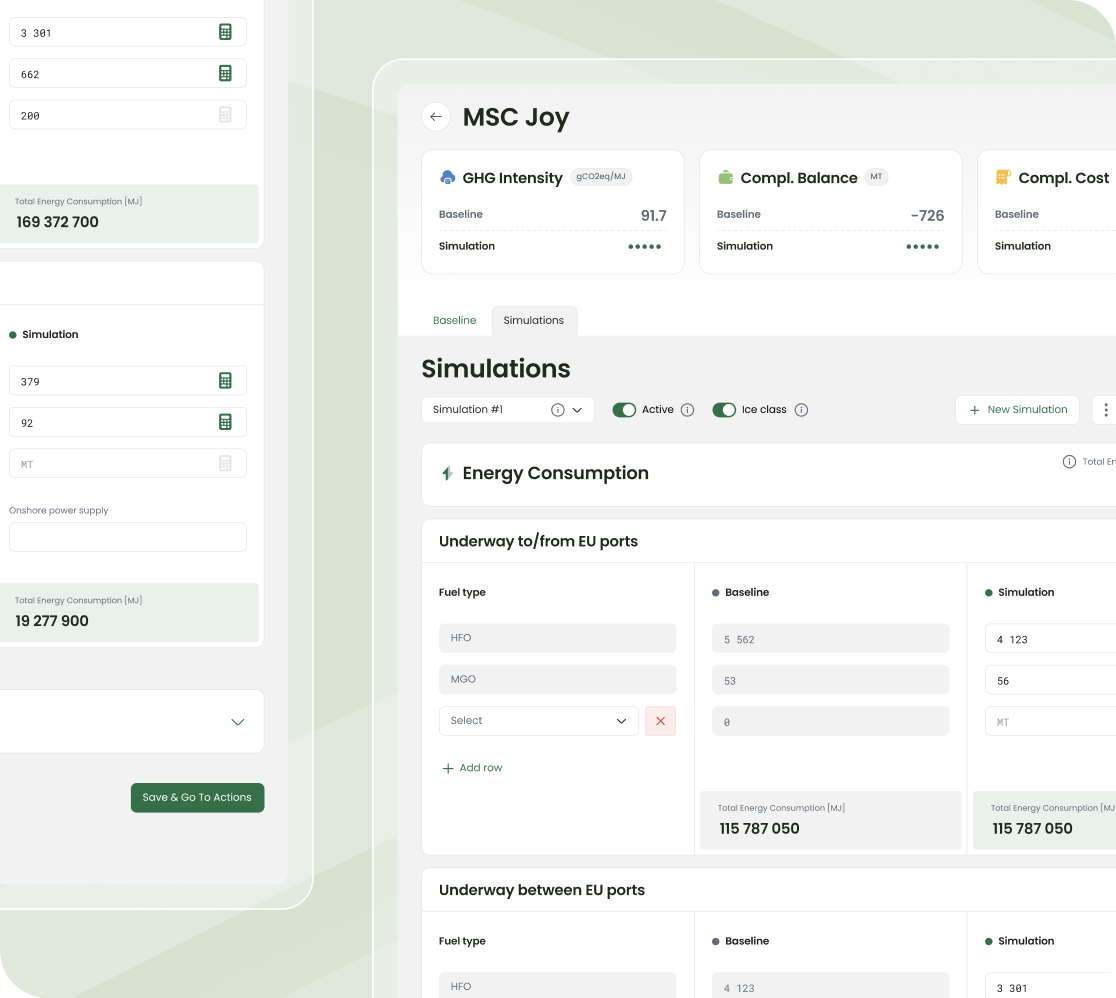Click the Onshore power supply input field
Screen dimensions: 1116x998
click(128, 537)
